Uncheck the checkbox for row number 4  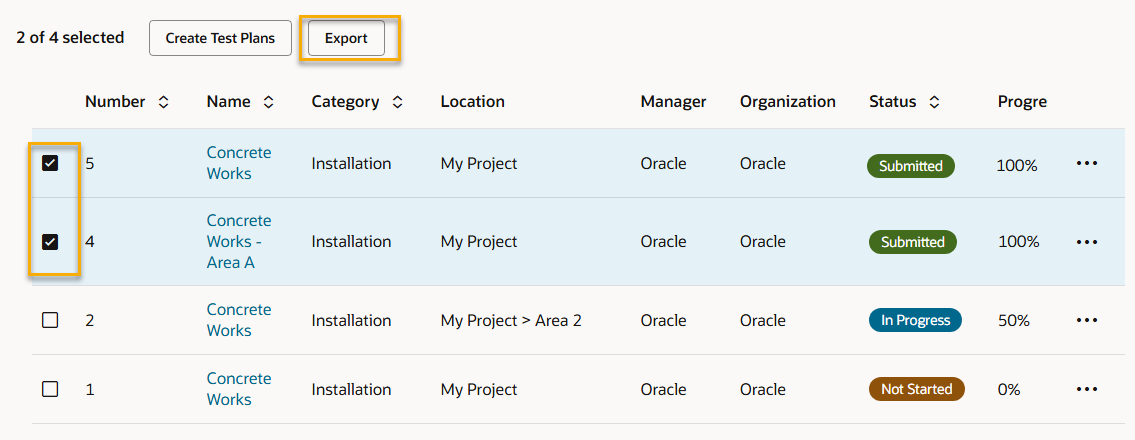pyautogui.click(x=50, y=242)
